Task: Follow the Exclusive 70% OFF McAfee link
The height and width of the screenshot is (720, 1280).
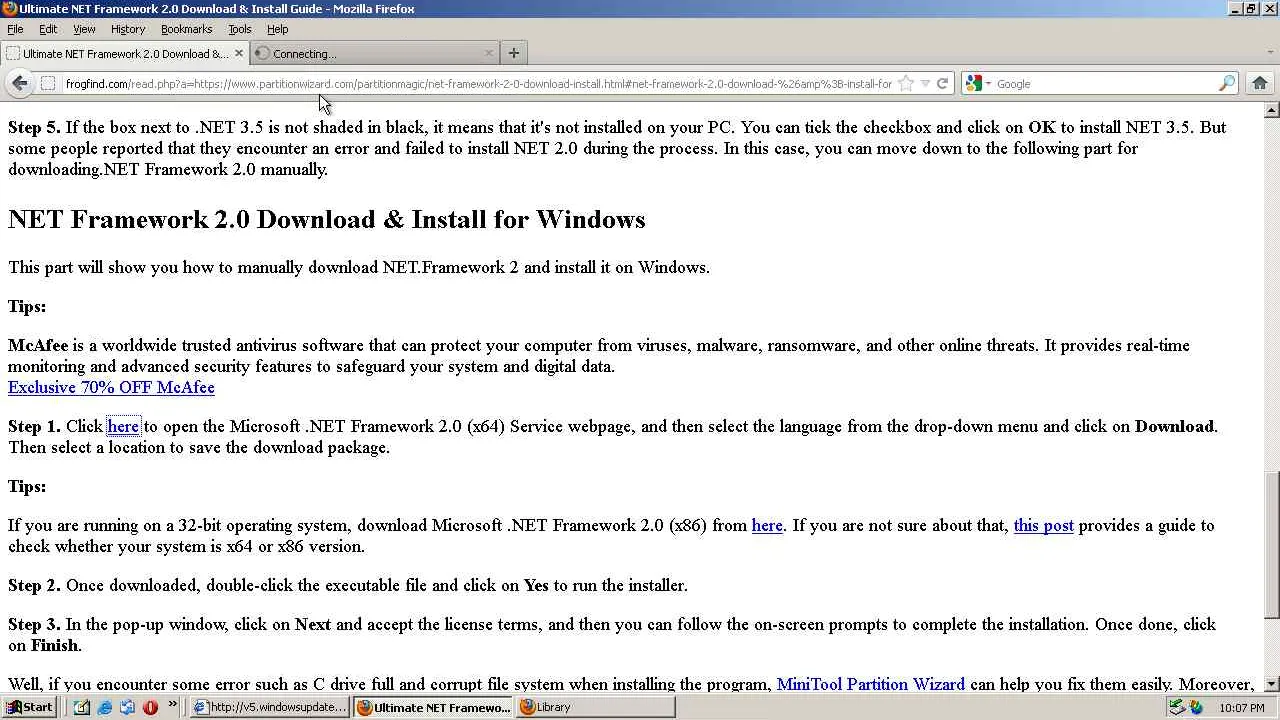Action: [x=111, y=387]
